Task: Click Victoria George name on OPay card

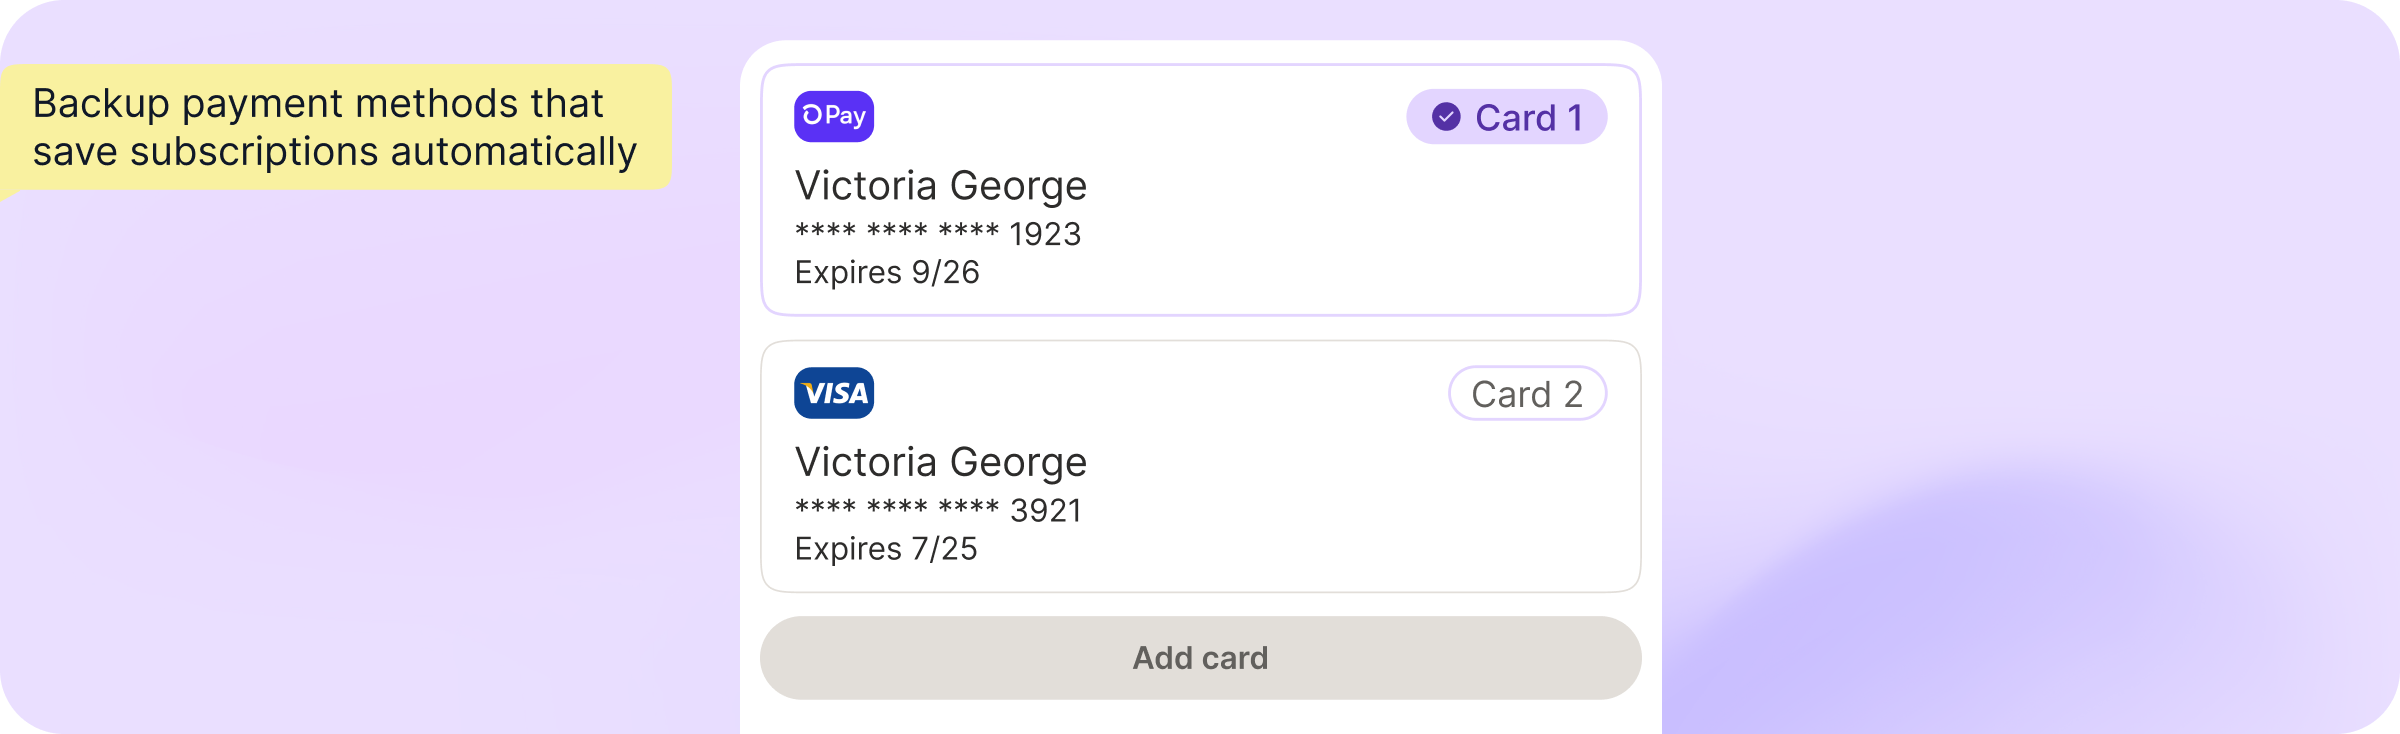Action: [x=940, y=186]
